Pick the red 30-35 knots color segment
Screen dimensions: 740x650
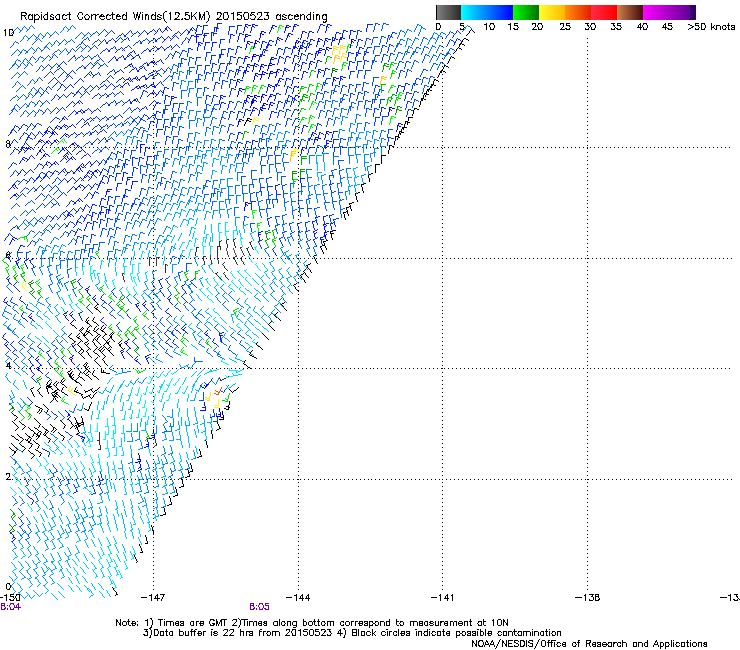tap(604, 12)
